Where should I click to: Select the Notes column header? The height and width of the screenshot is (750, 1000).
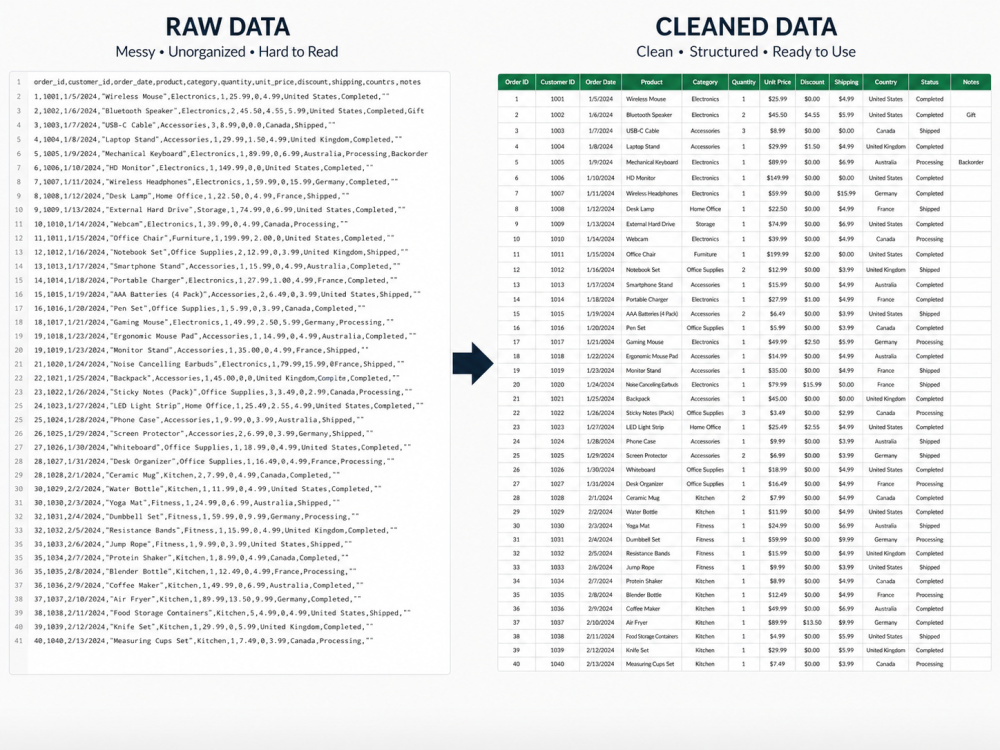click(971, 82)
